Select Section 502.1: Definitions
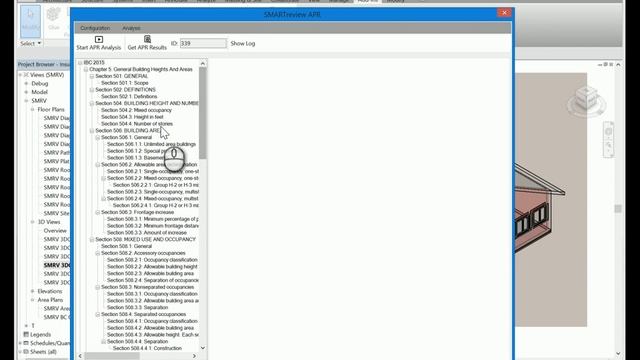 click(x=129, y=96)
